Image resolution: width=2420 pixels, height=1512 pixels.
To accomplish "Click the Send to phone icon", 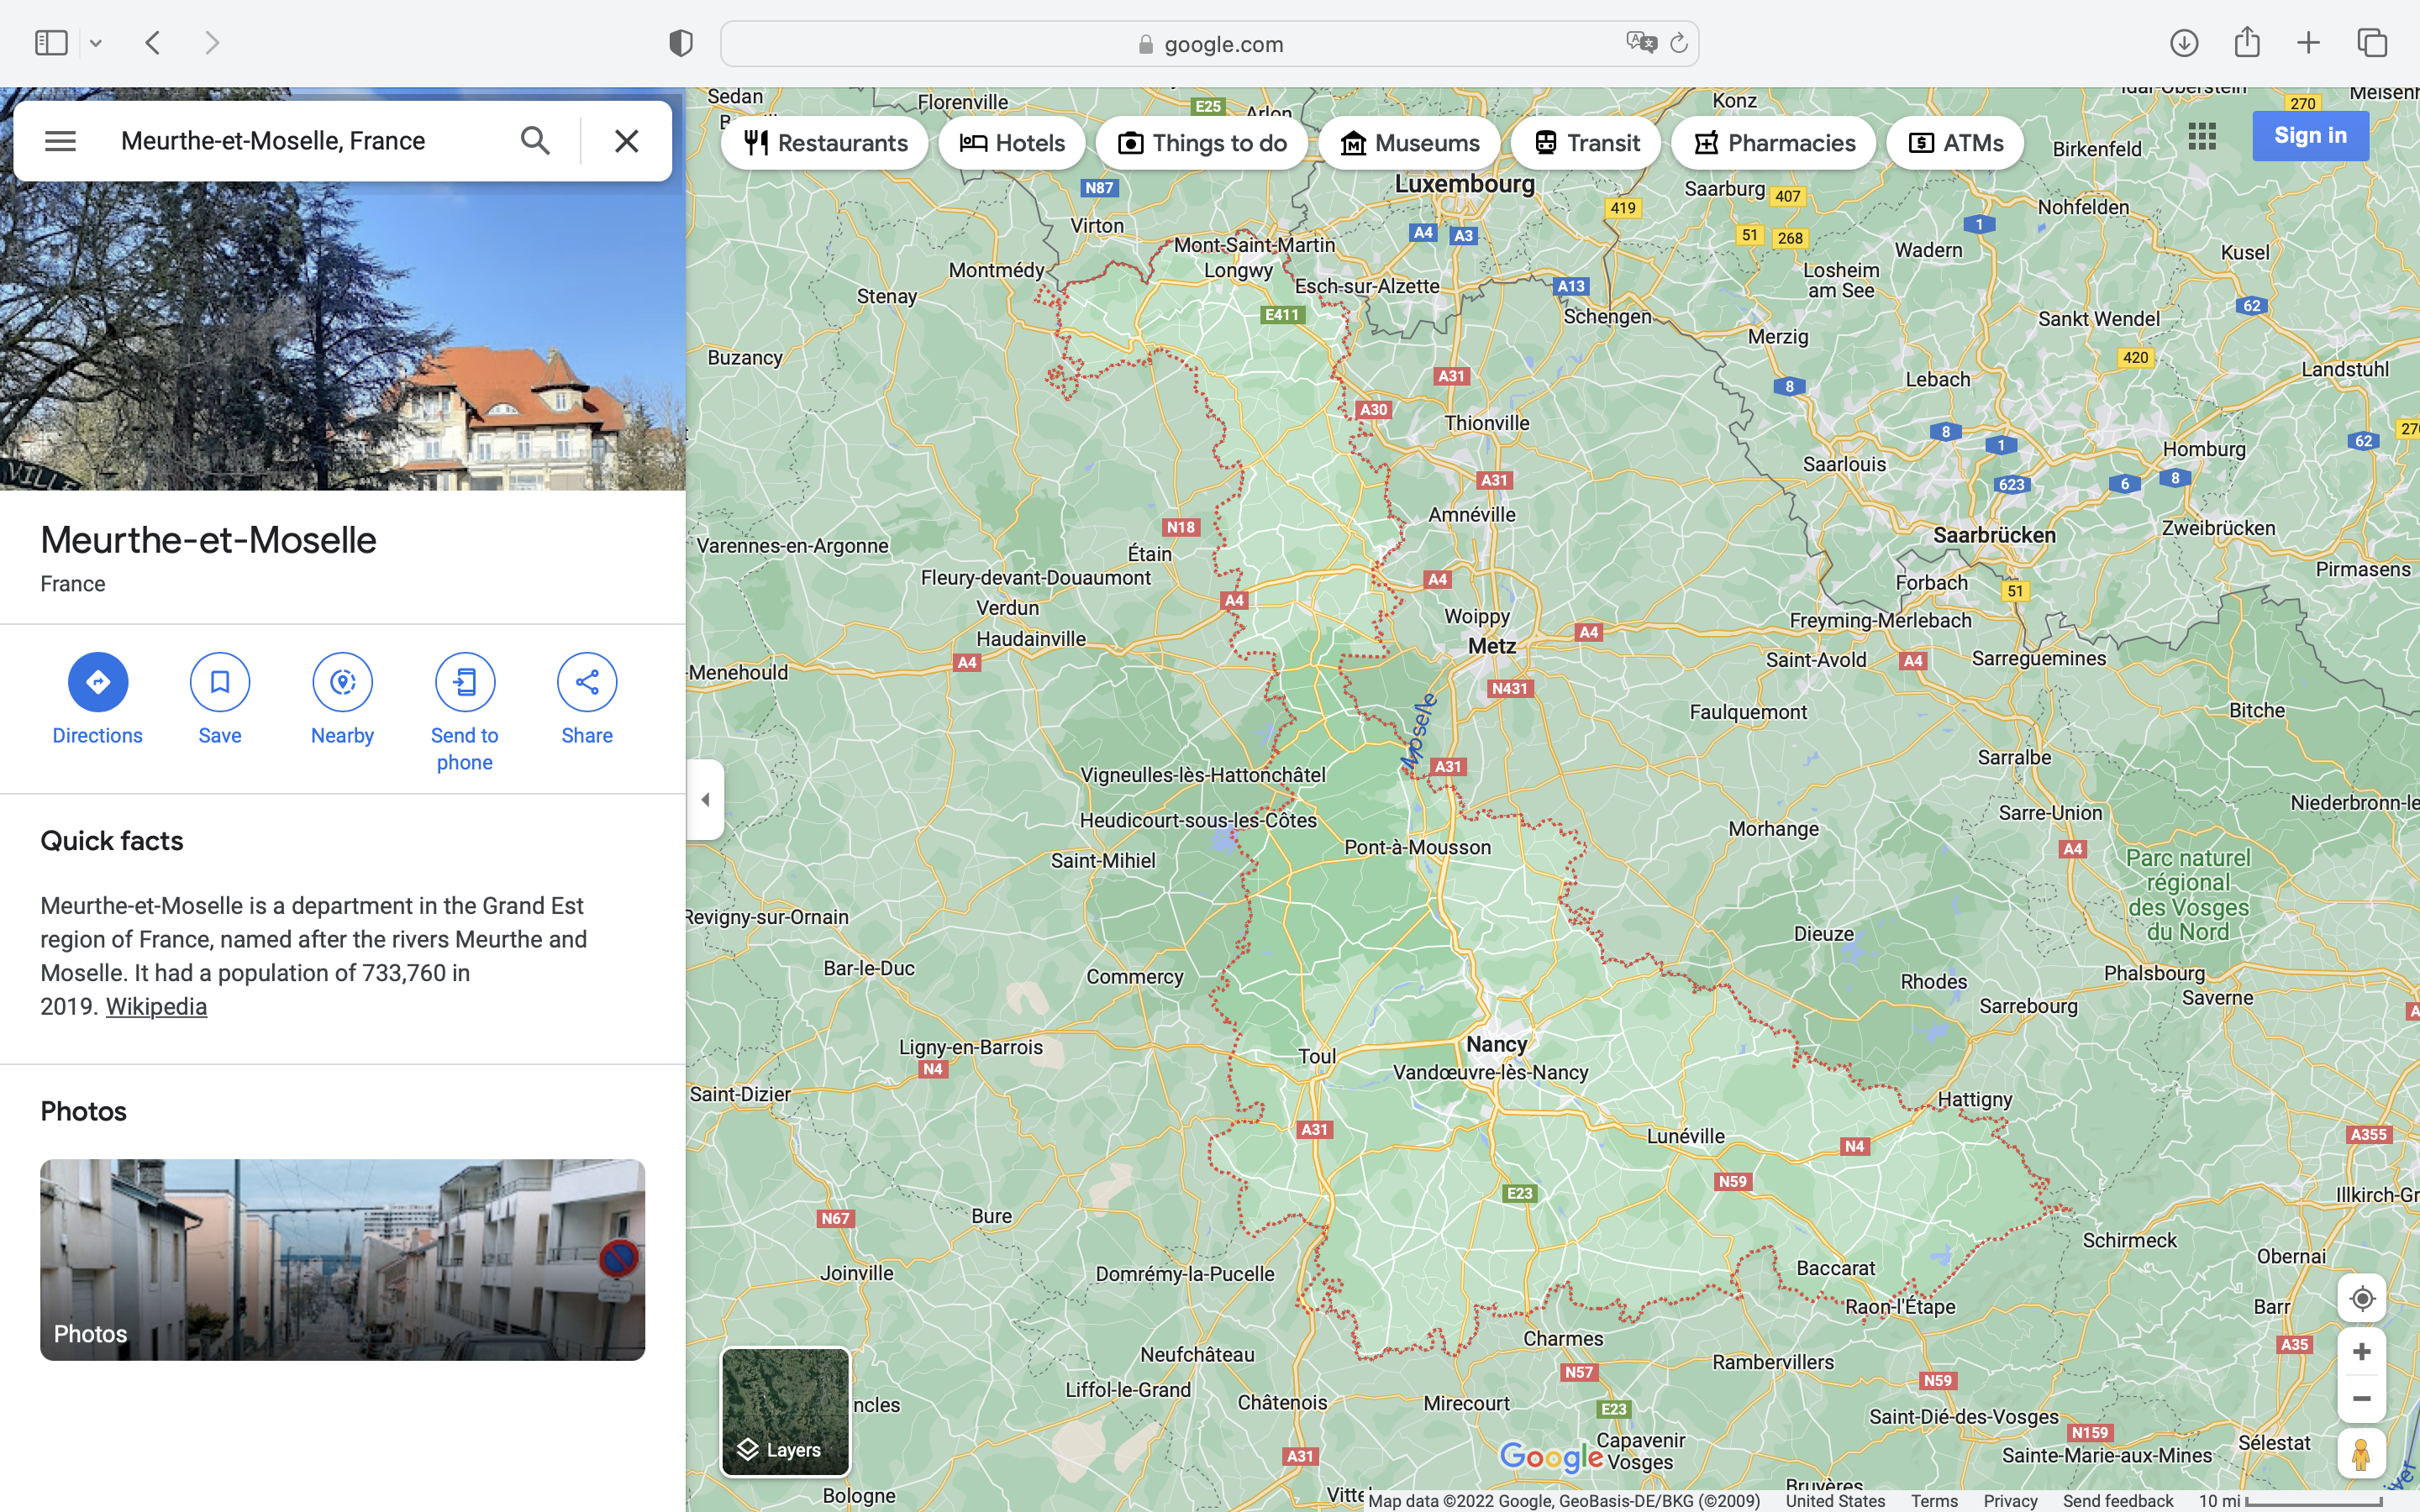I will tap(465, 682).
